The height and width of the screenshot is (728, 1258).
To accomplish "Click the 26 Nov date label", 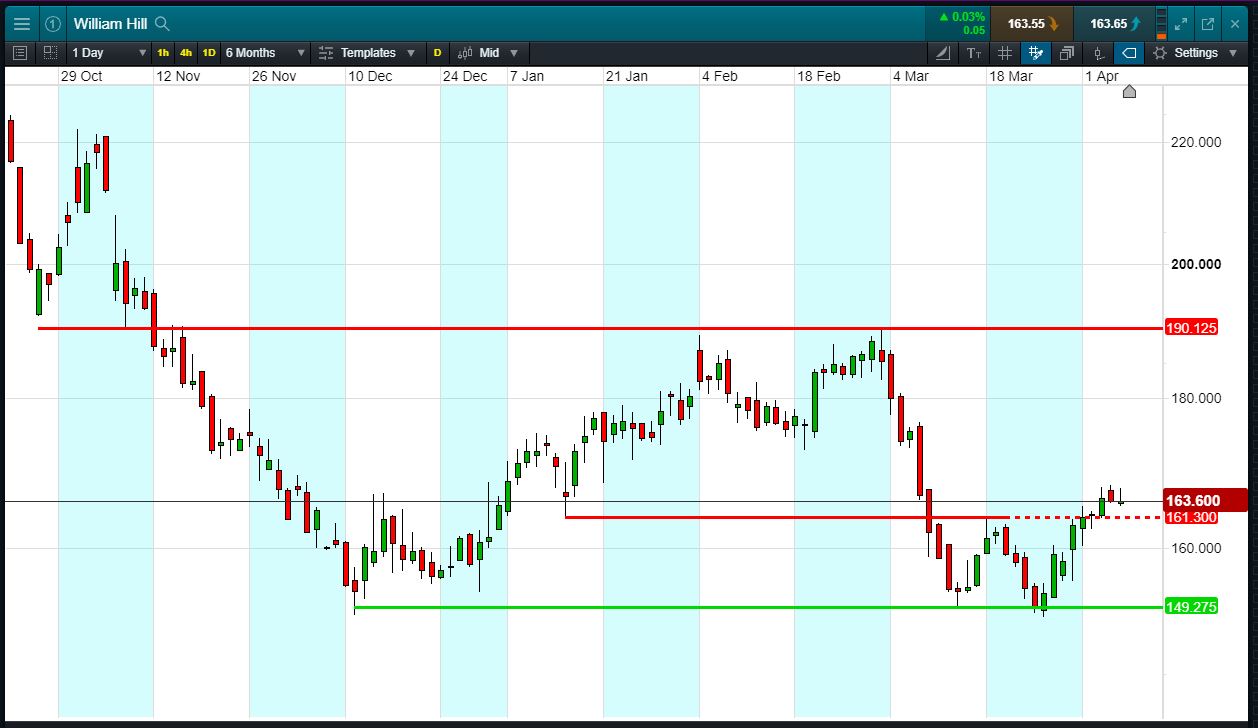I will (274, 76).
